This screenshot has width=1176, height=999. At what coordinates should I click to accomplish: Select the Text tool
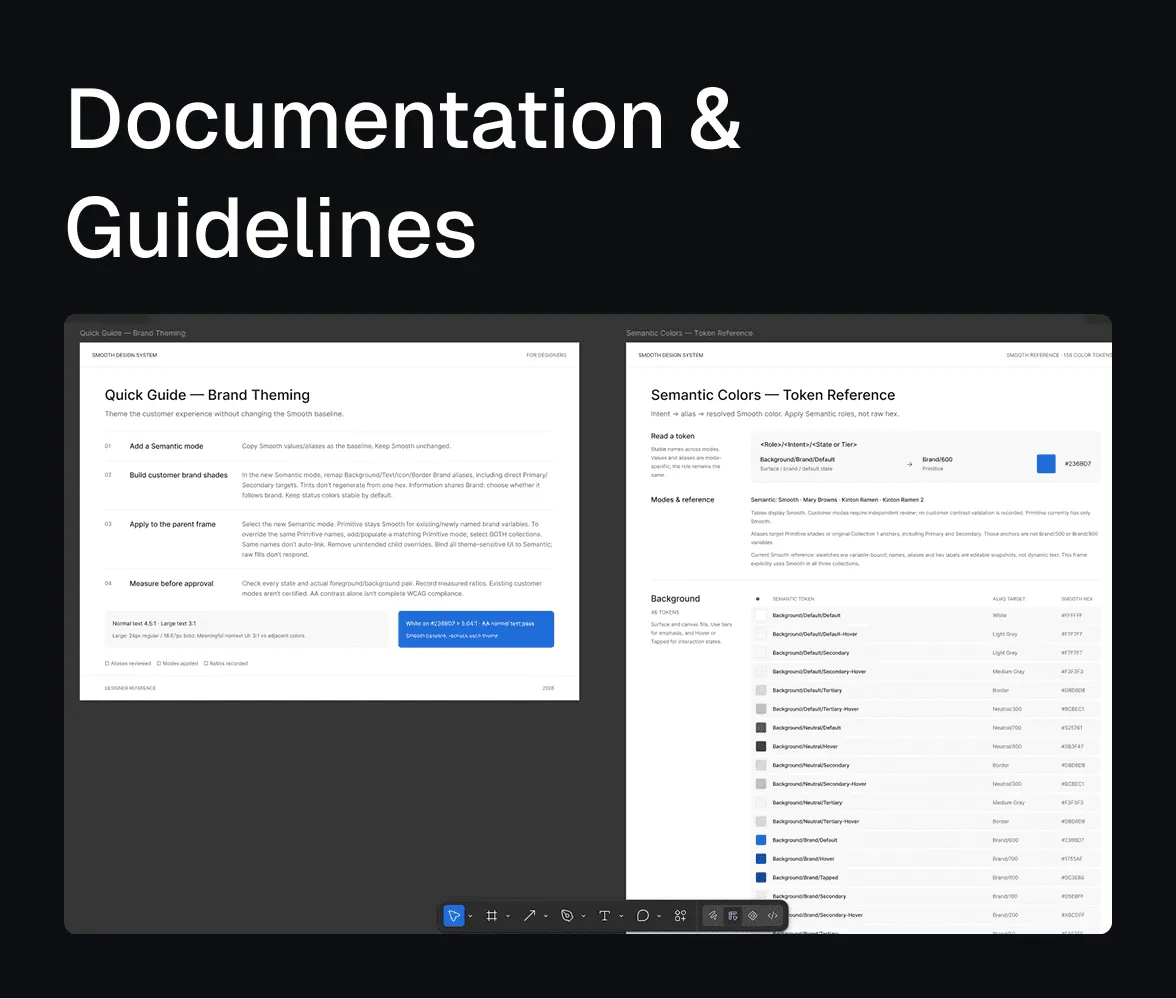[604, 916]
